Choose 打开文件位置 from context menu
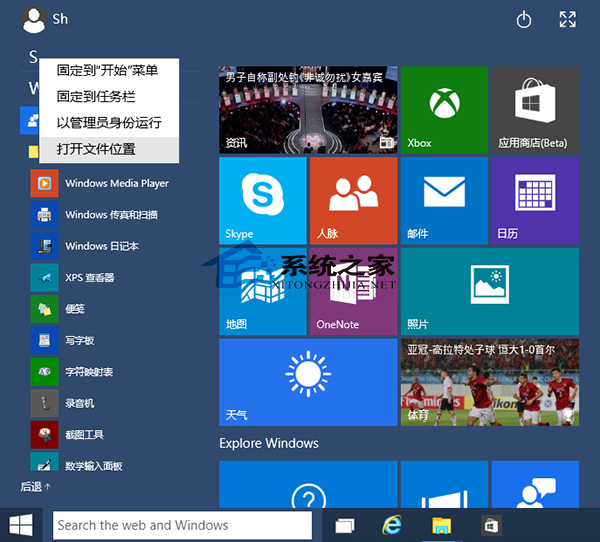The image size is (600, 542). tap(109, 149)
